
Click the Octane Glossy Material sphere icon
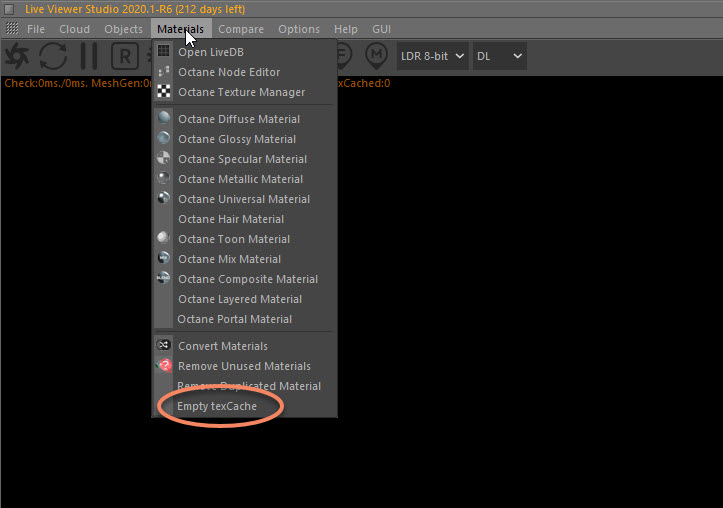(x=164, y=138)
